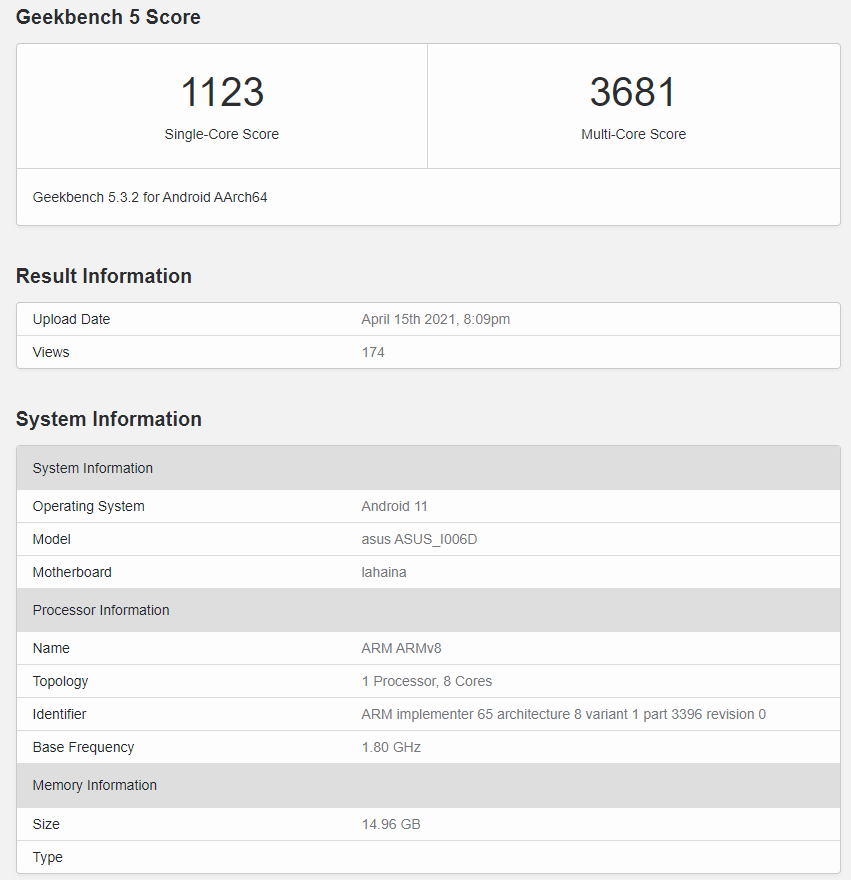Select the Single-Core Score label
This screenshot has height=880, width=851.
222,134
